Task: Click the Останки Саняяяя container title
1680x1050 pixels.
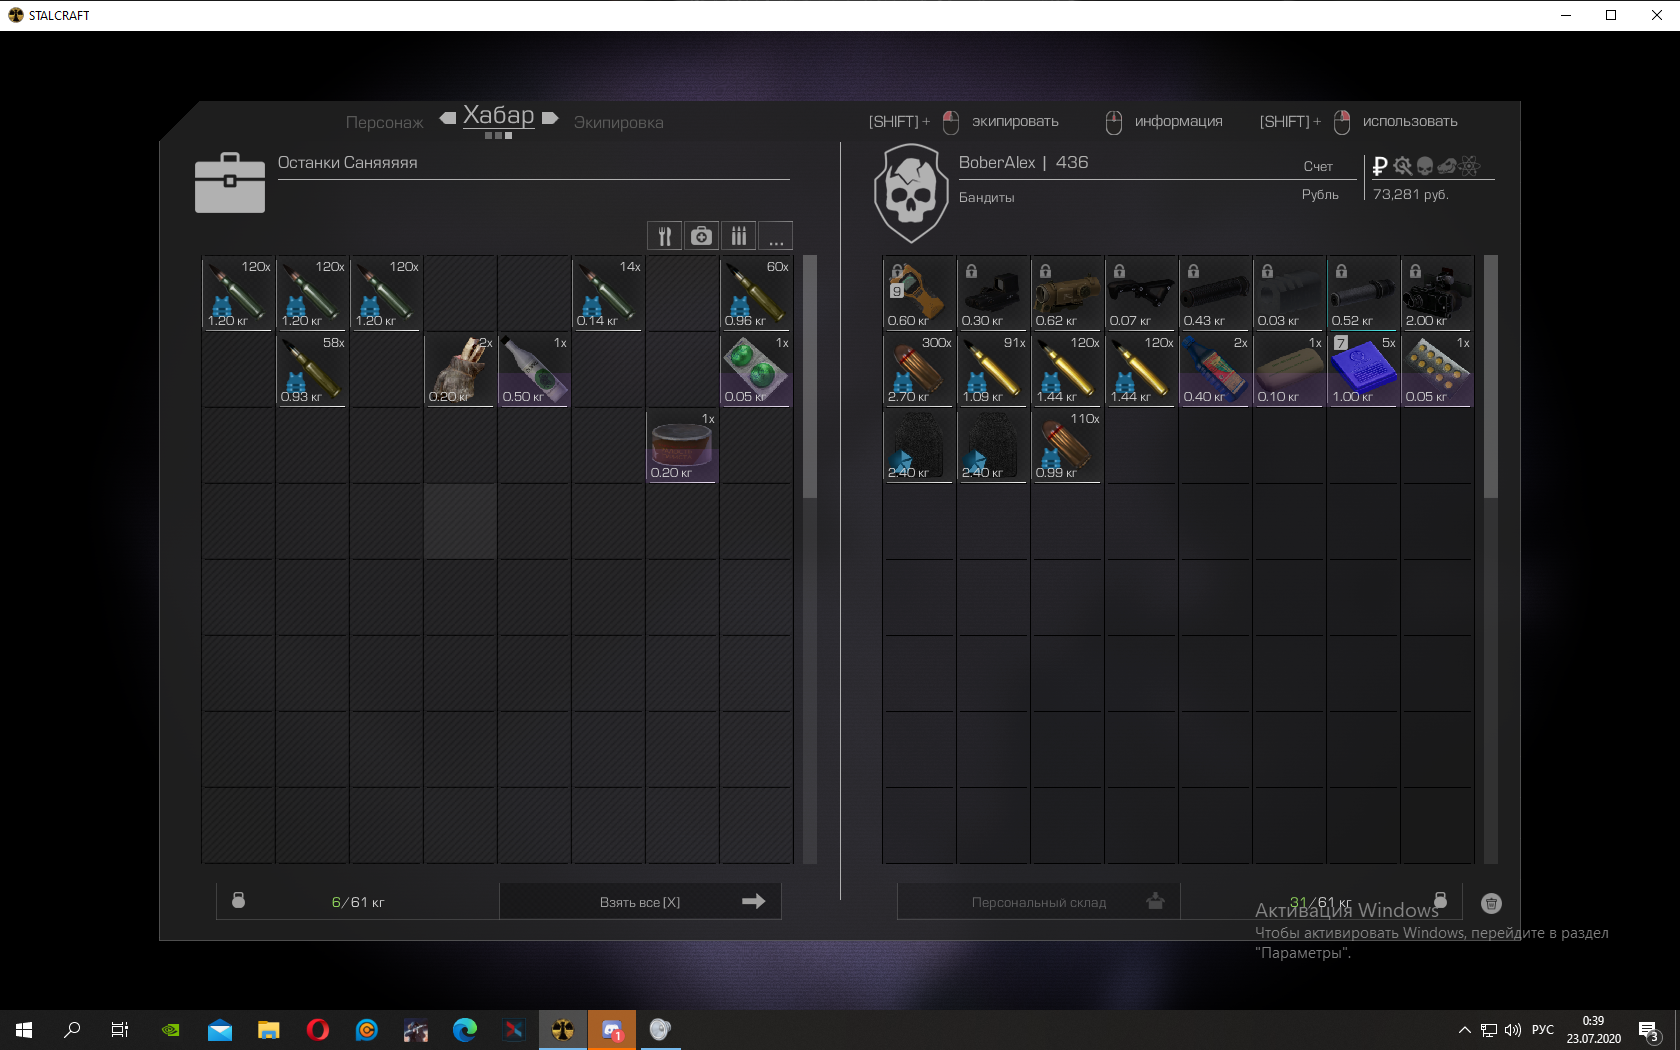Action: pos(347,162)
